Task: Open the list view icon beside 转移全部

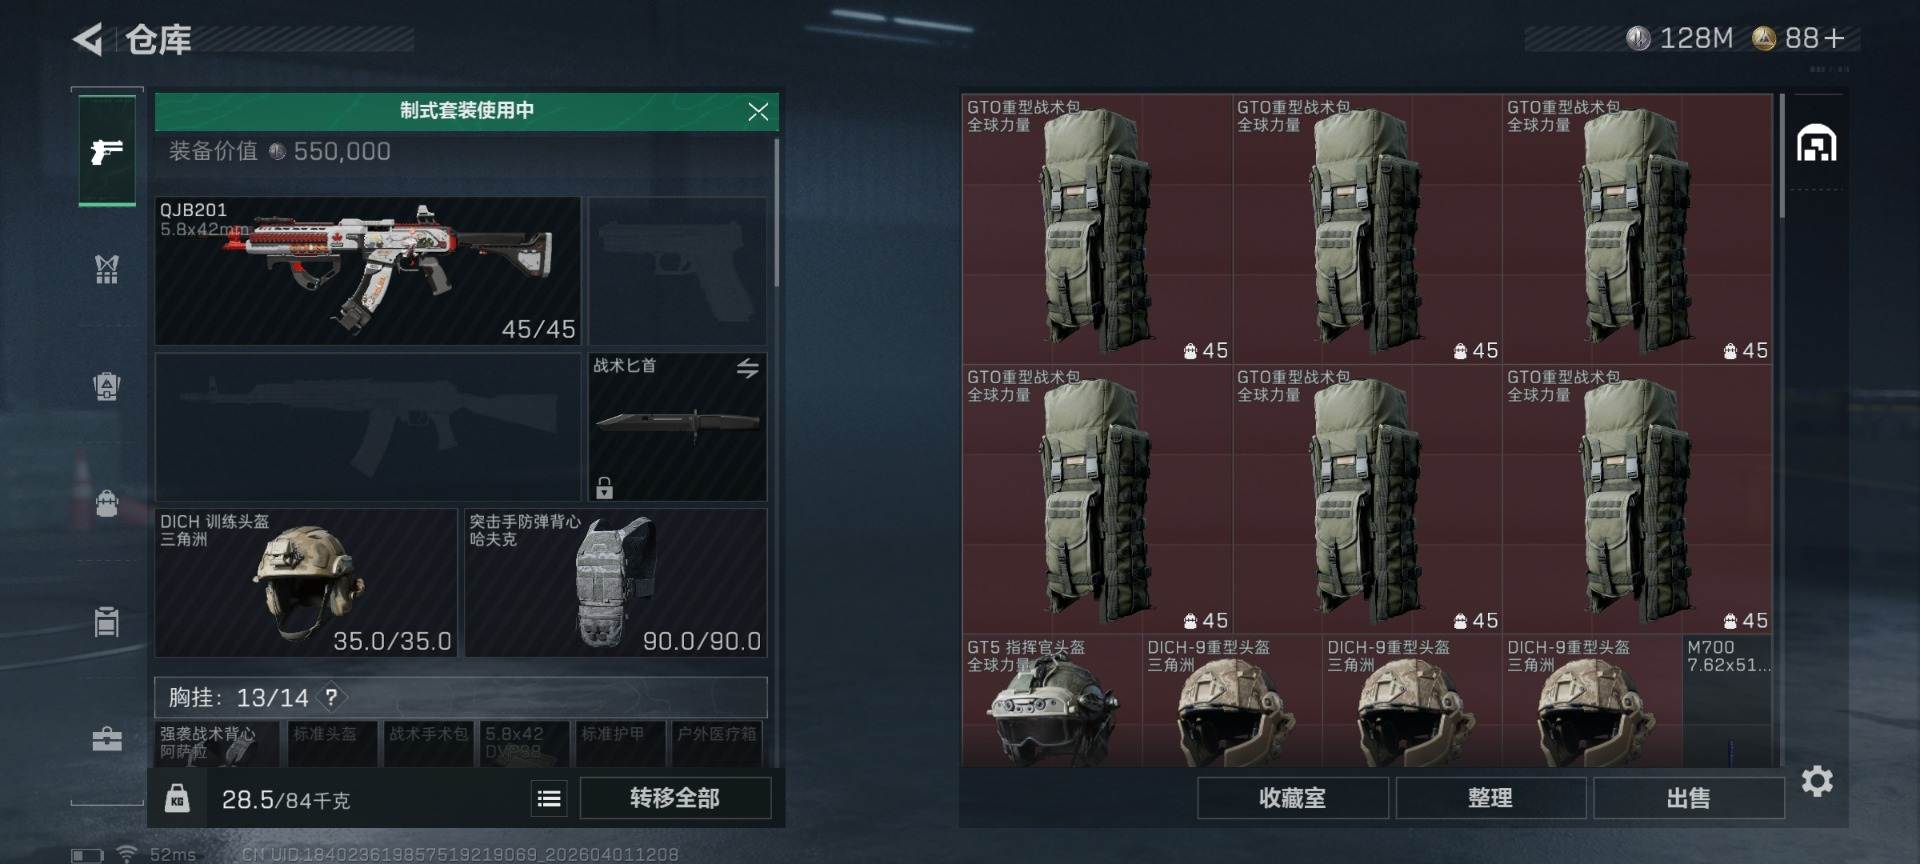Action: [549, 798]
